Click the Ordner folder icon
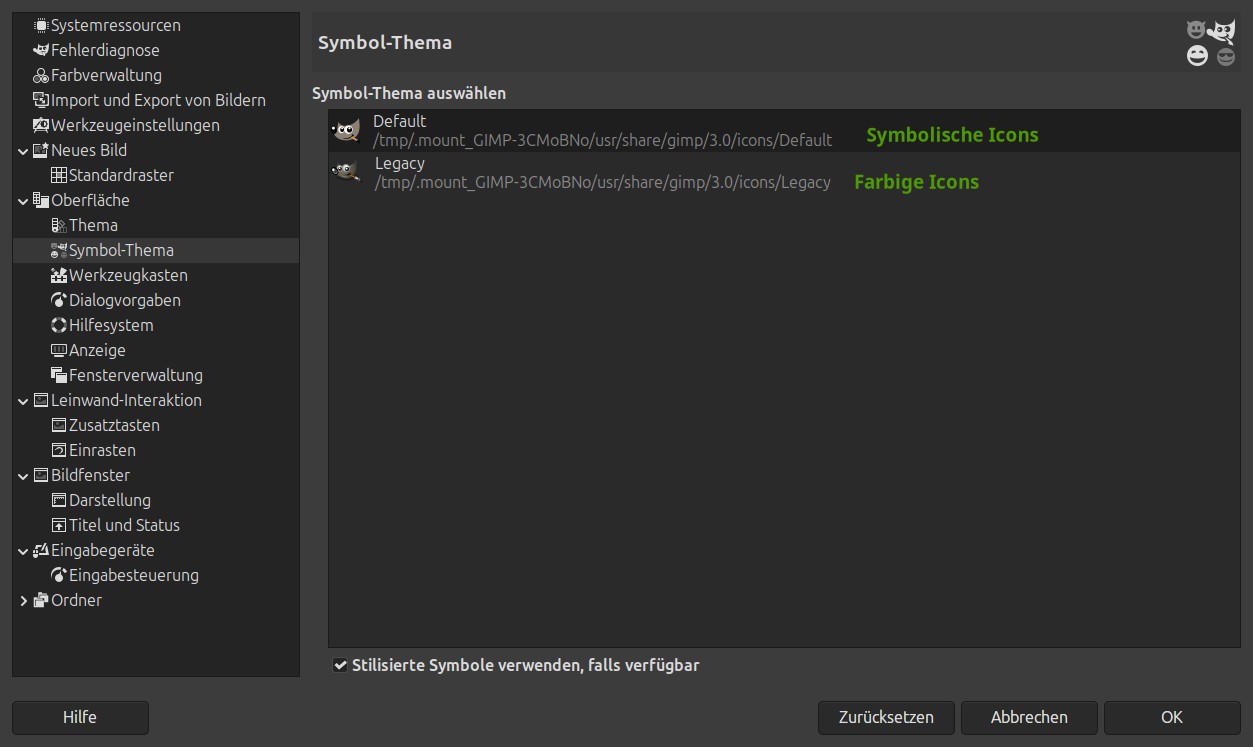 coord(41,600)
